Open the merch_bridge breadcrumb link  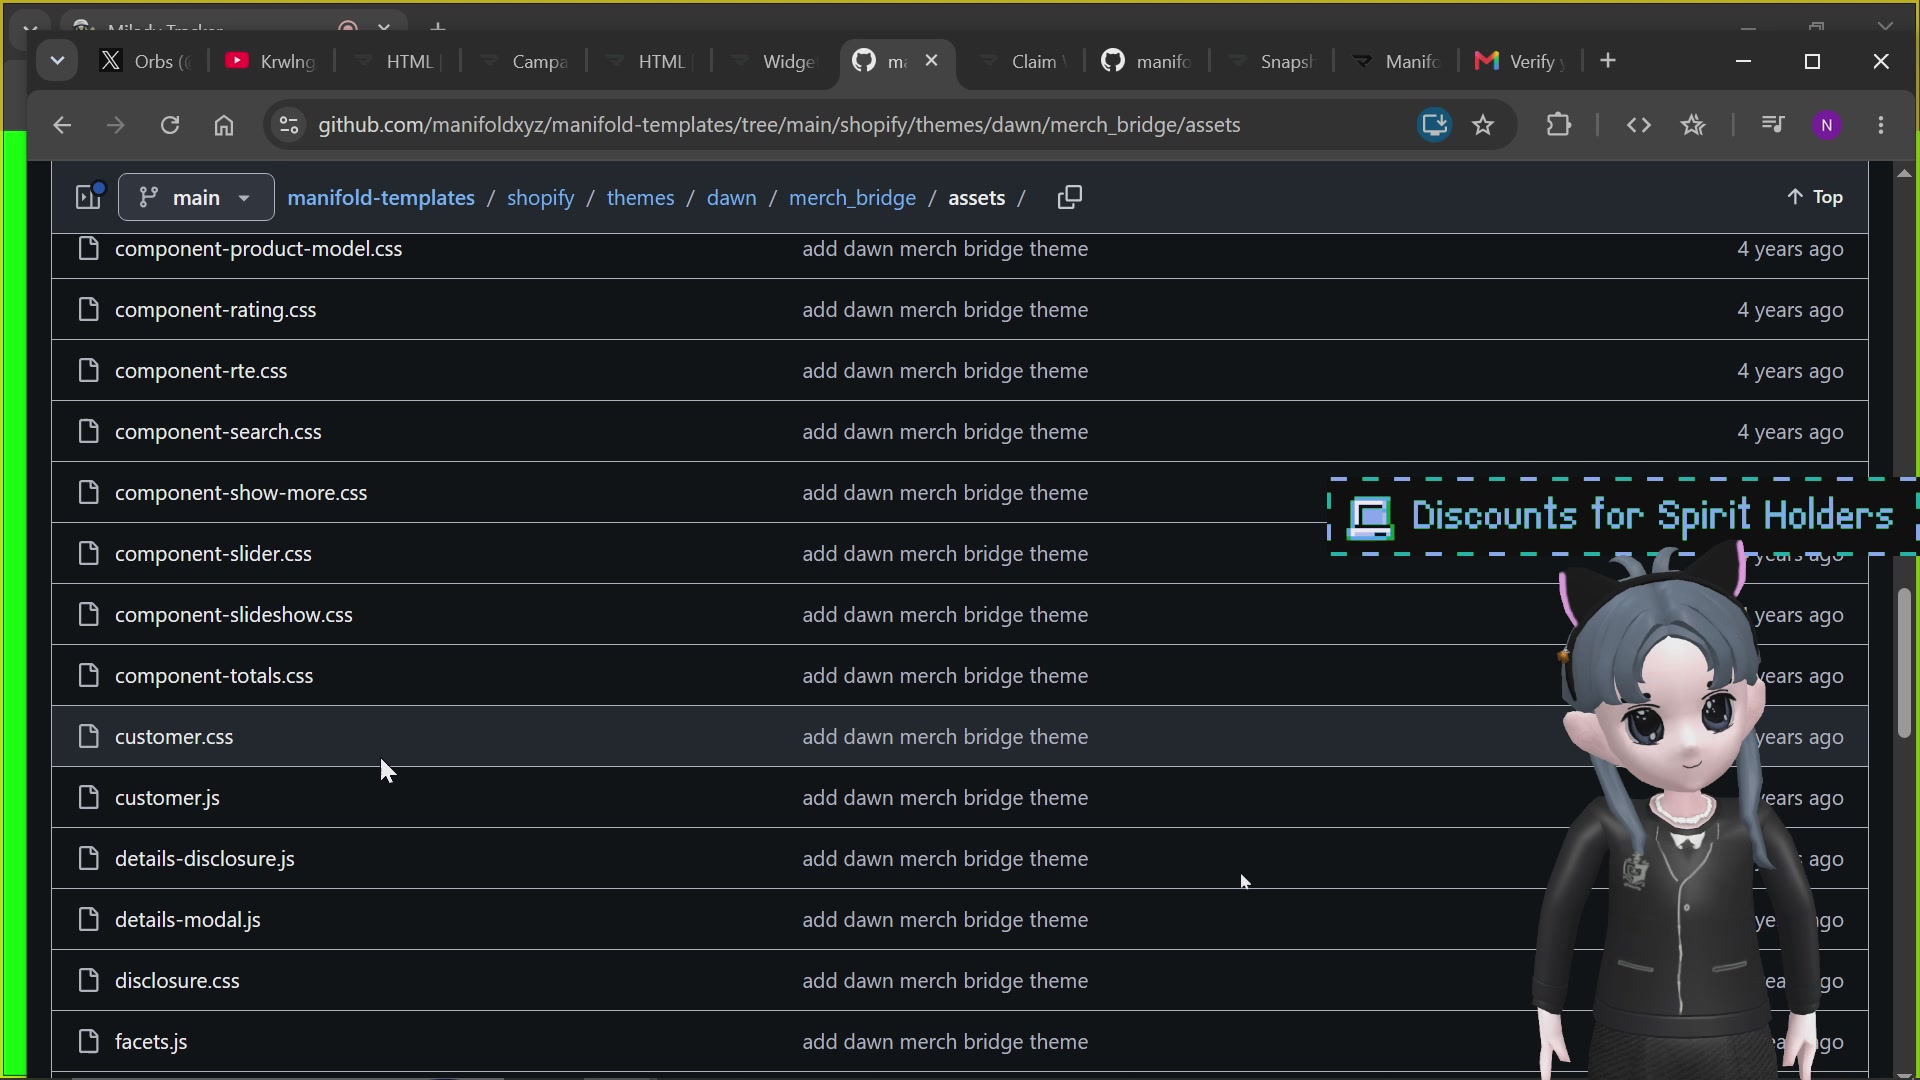(x=852, y=198)
